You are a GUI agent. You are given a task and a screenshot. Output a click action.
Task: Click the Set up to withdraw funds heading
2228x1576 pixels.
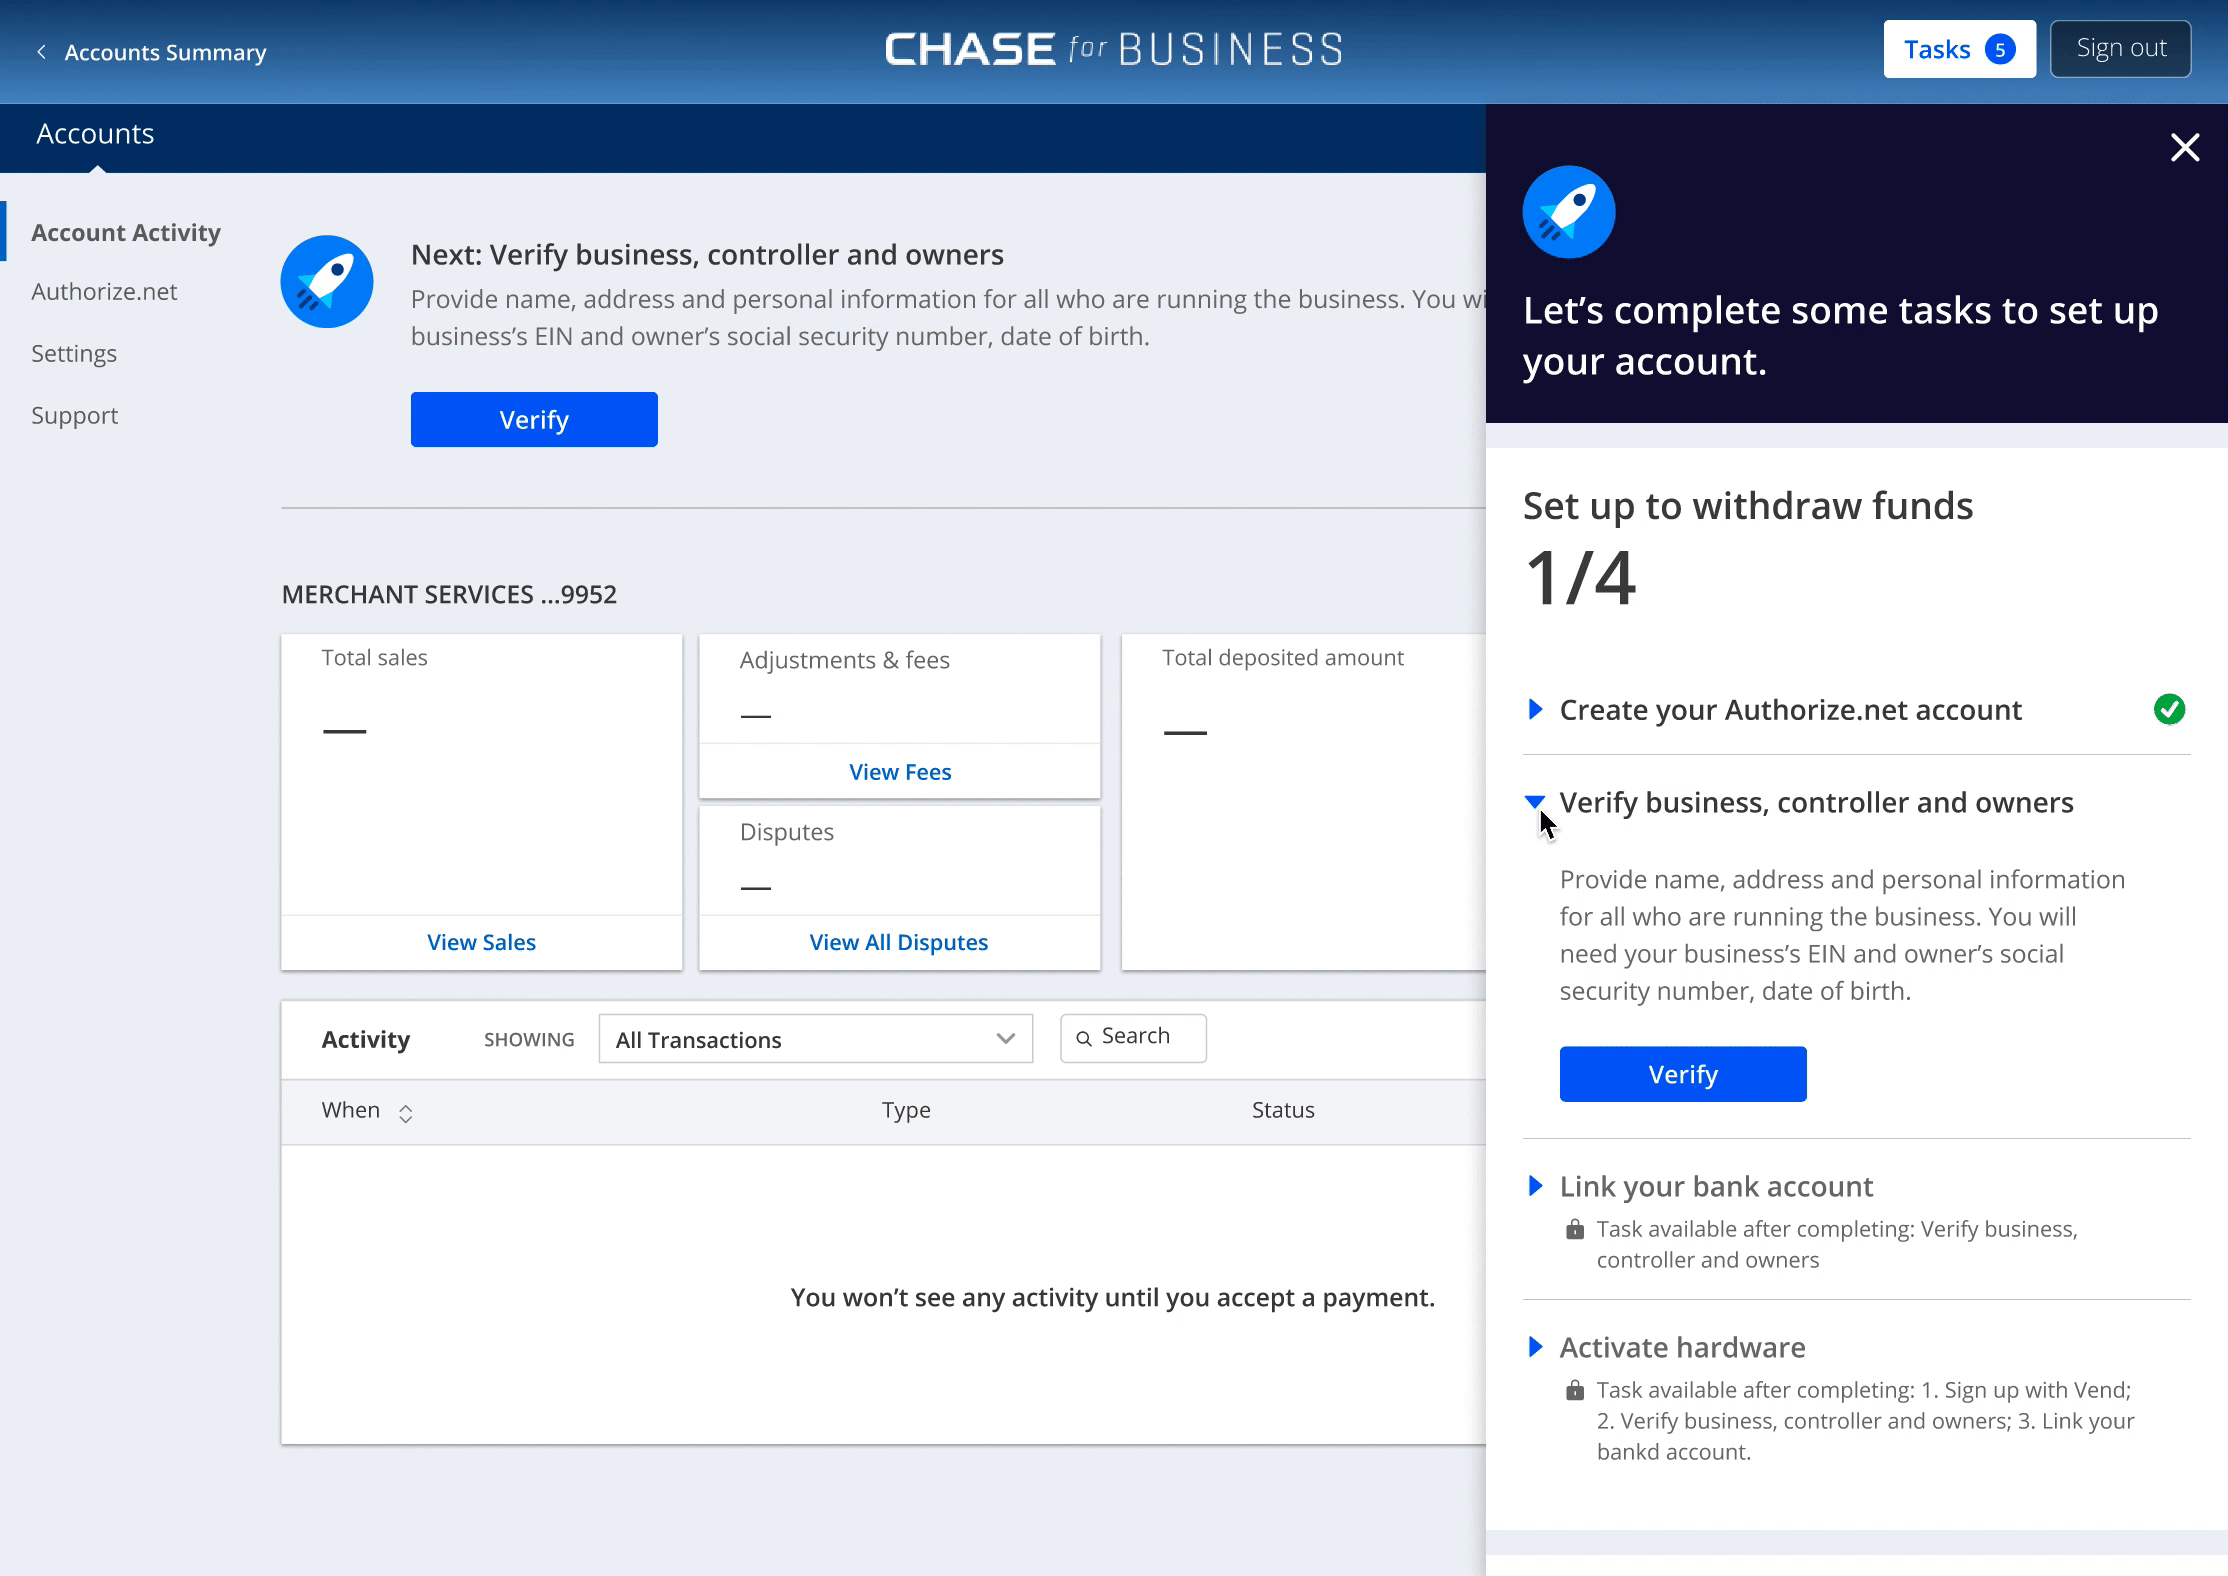pos(1748,506)
